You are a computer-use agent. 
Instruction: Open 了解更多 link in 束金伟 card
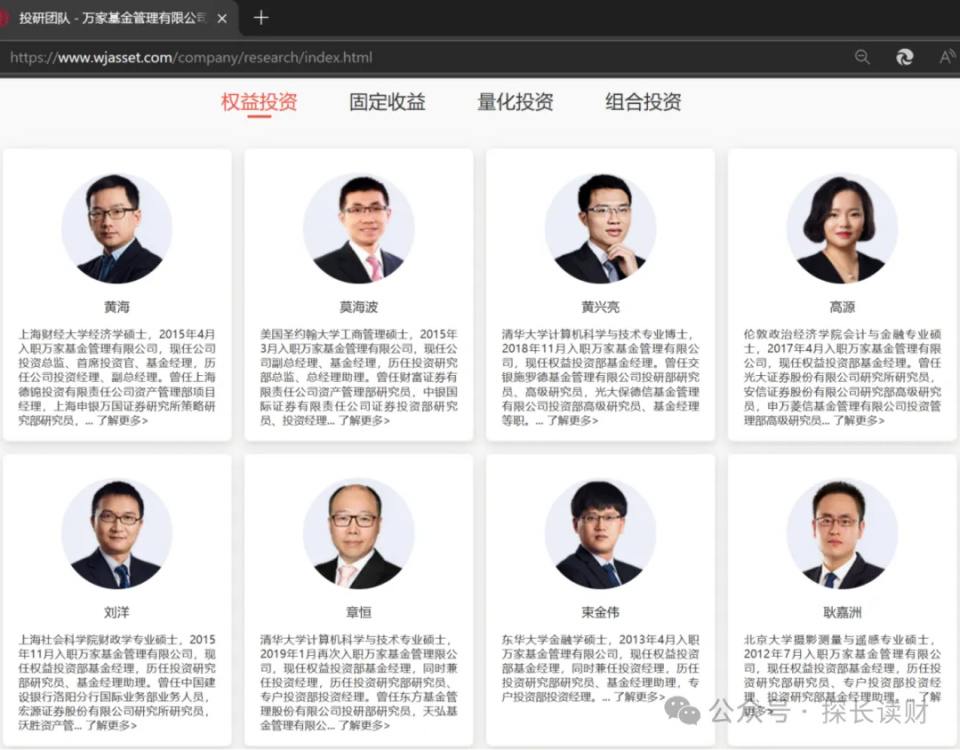(x=639, y=697)
